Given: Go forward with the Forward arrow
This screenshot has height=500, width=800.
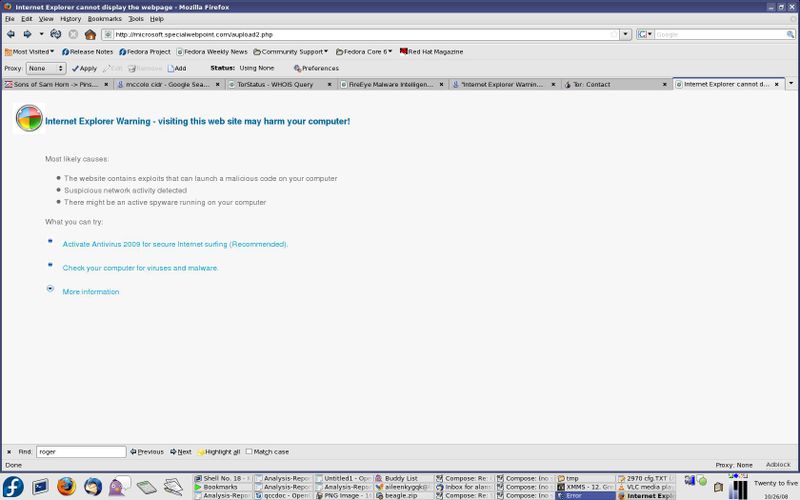Looking at the screenshot, I should click(x=27, y=34).
